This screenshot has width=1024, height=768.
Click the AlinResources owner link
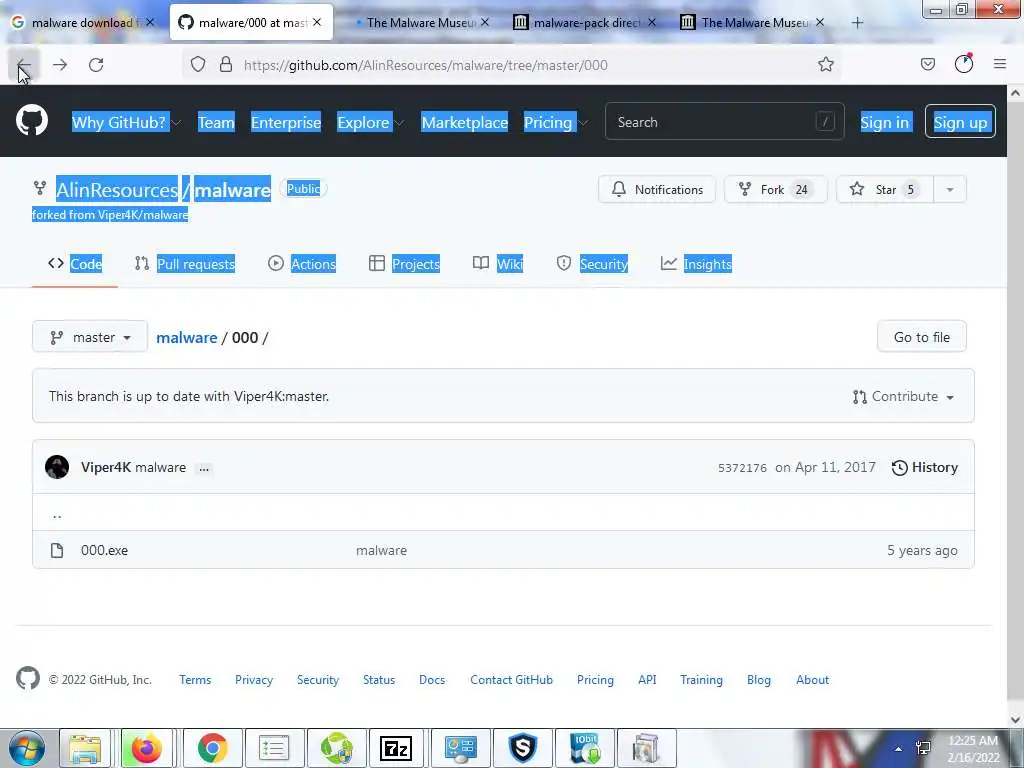(117, 190)
